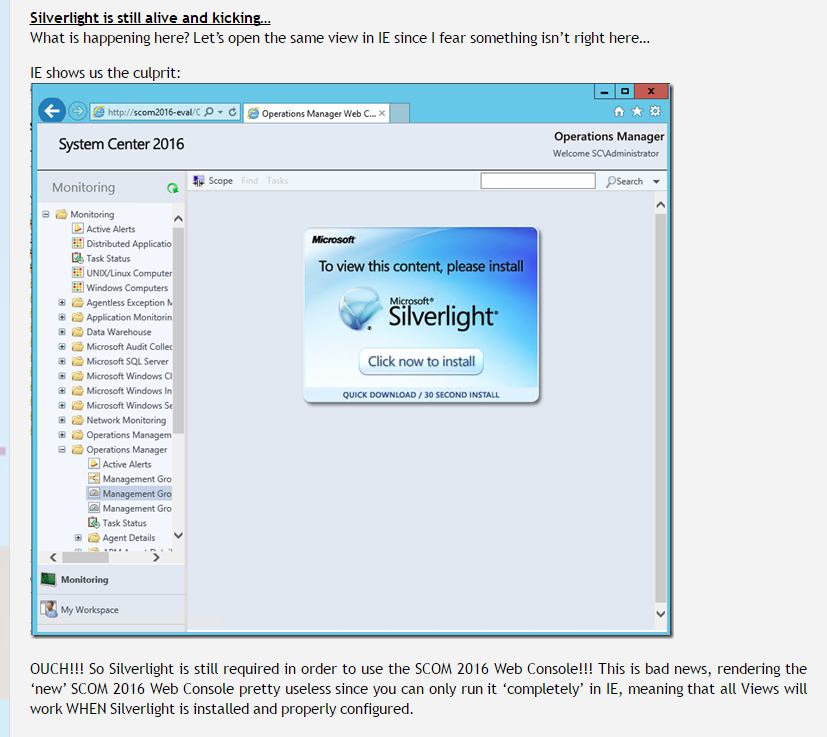
Task: Select Distributed Applications view
Action: coord(129,244)
